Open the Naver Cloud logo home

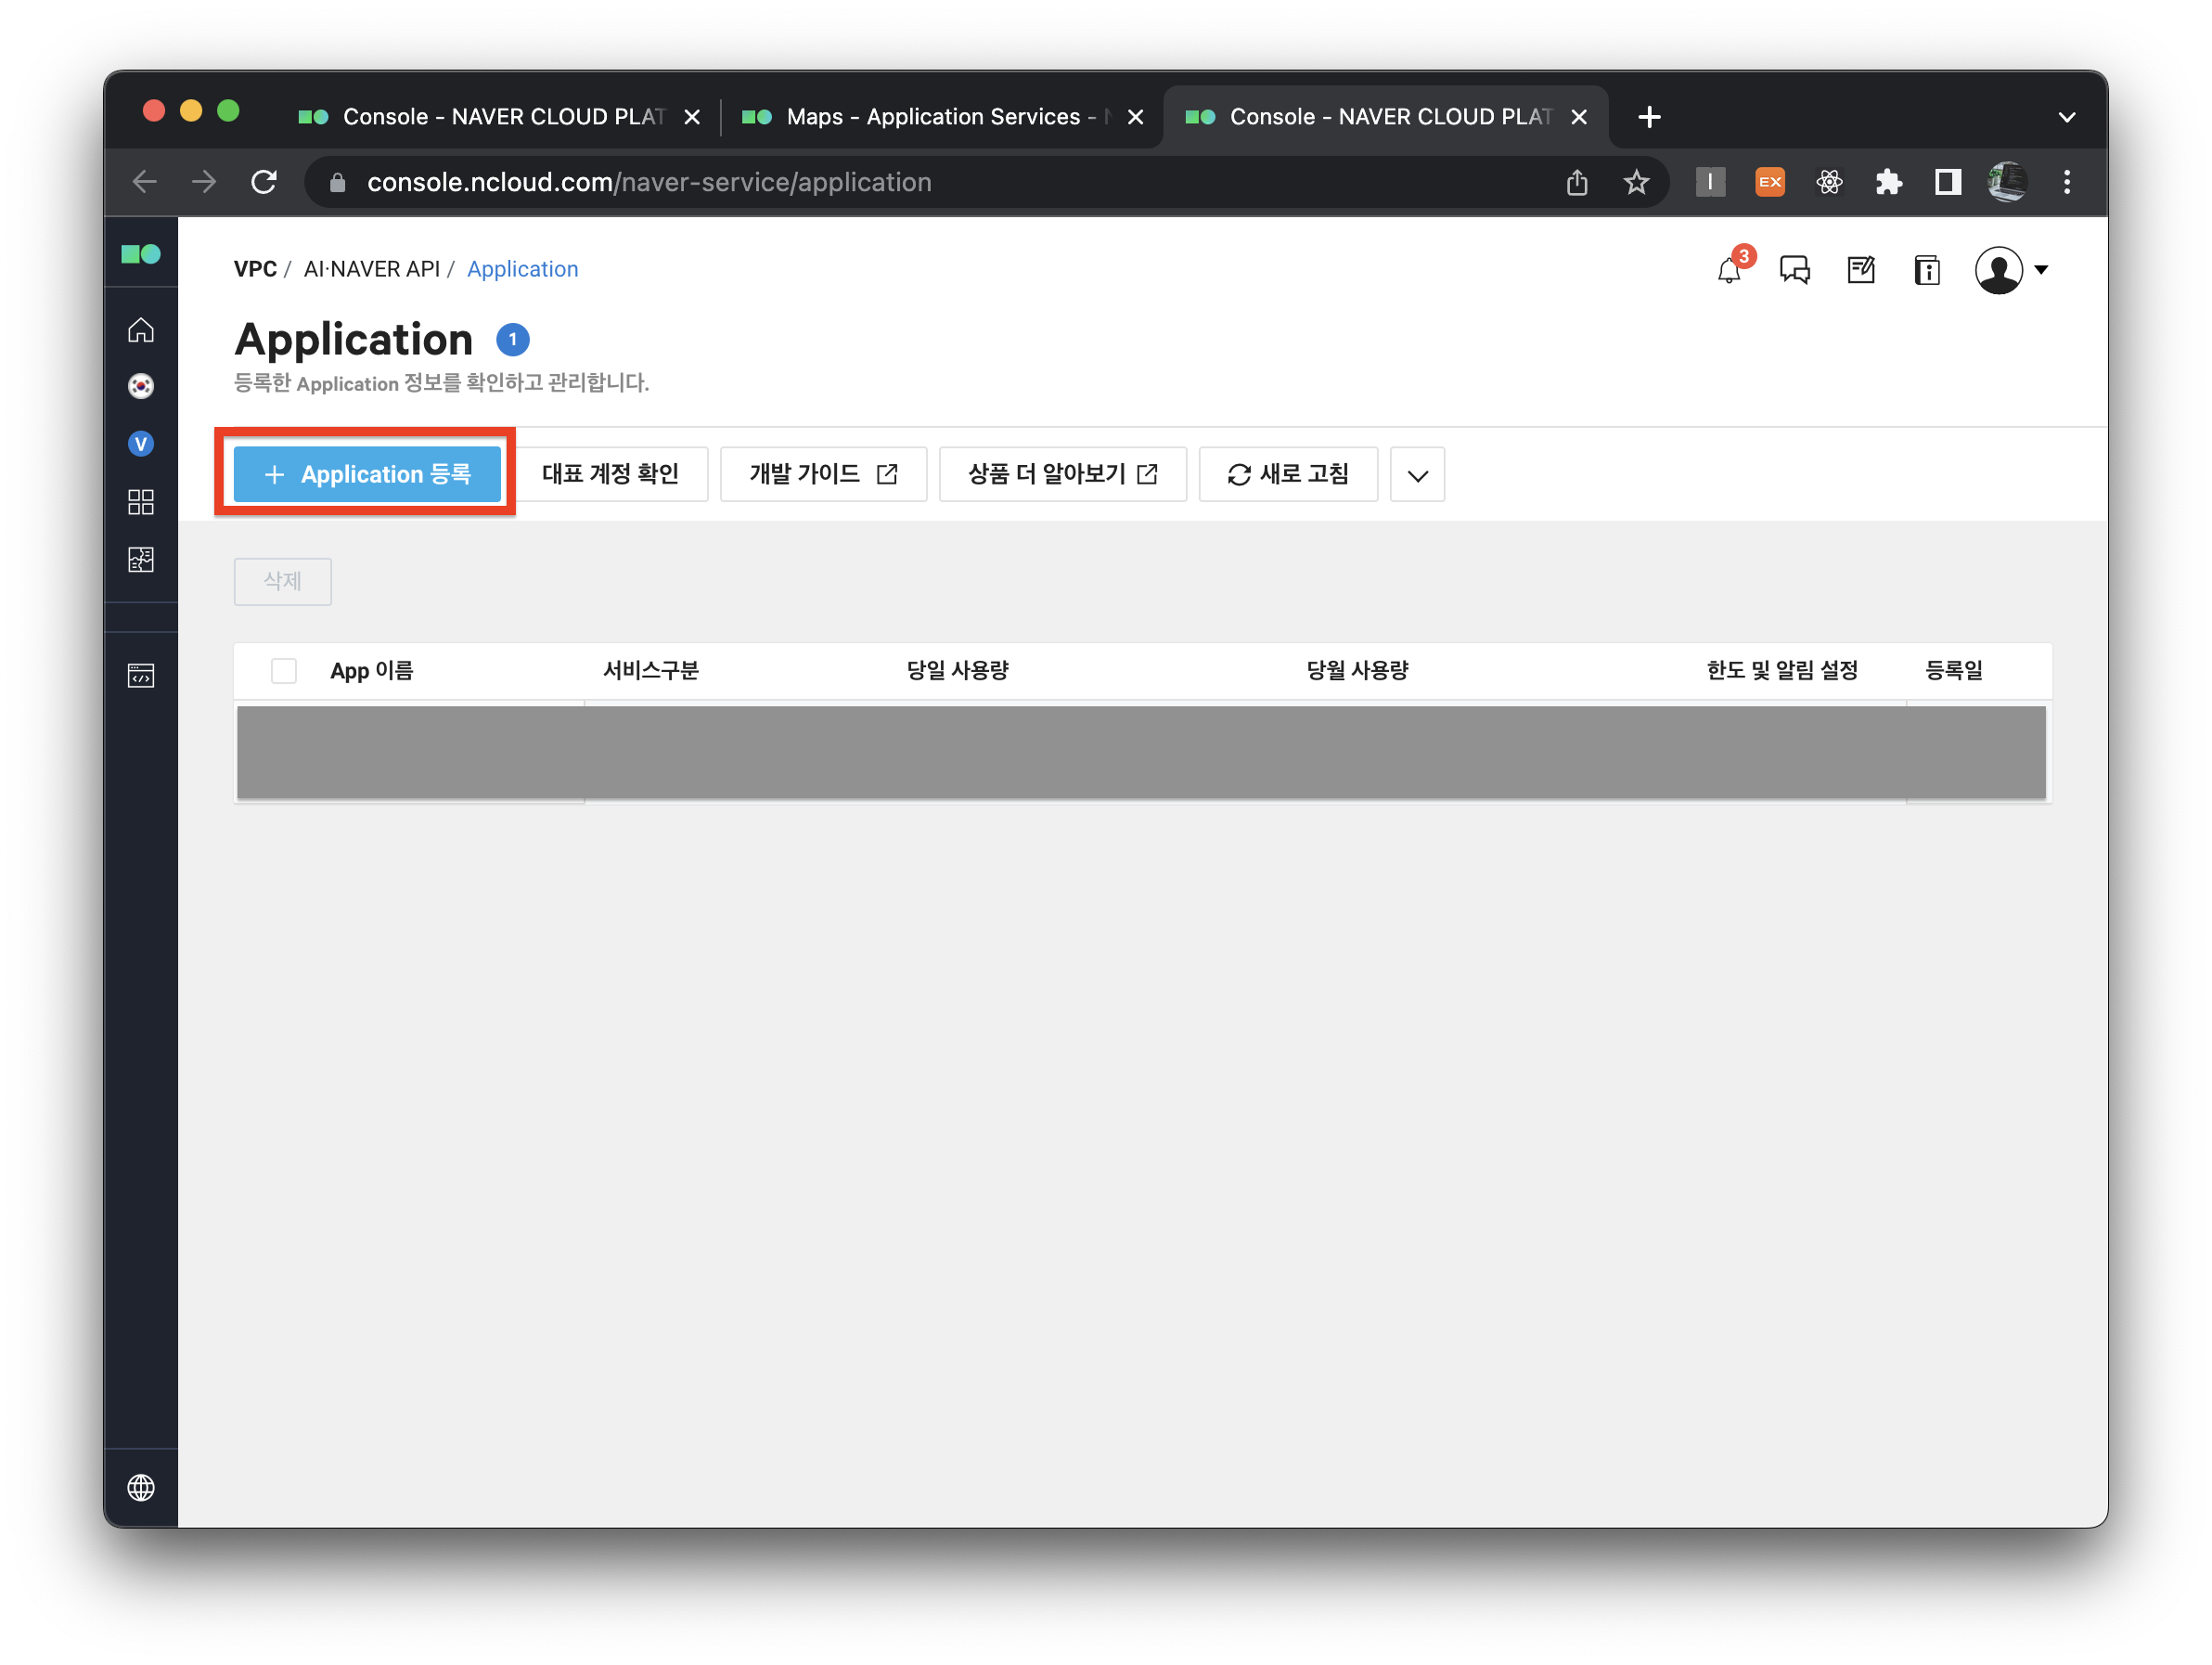tap(141, 254)
